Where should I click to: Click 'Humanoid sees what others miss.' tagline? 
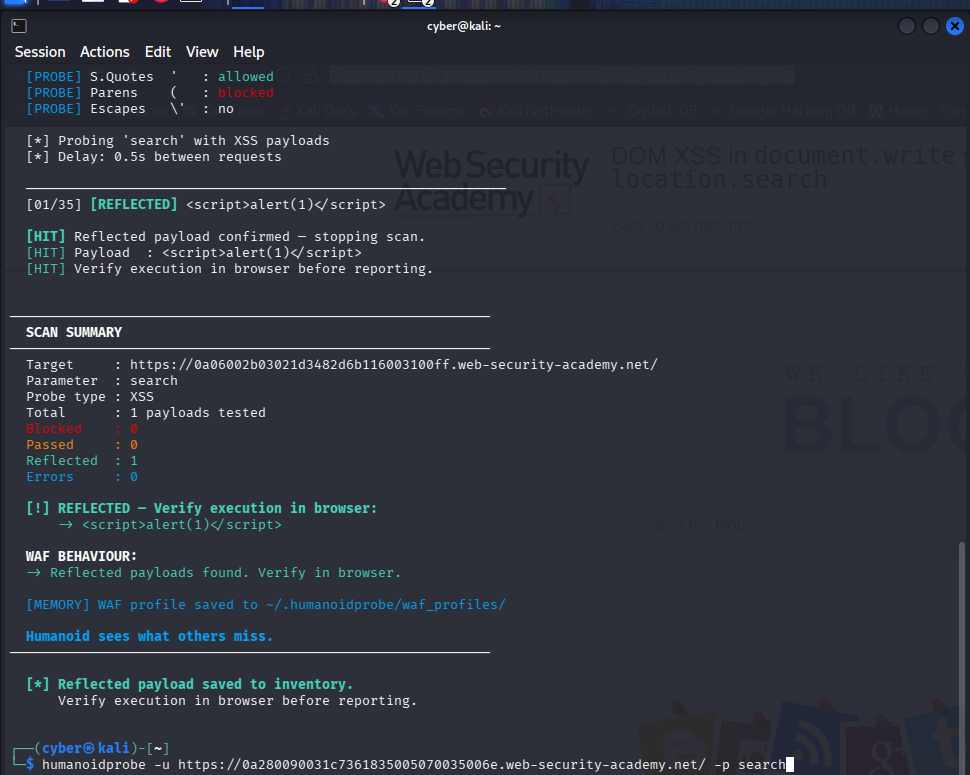pyautogui.click(x=149, y=637)
